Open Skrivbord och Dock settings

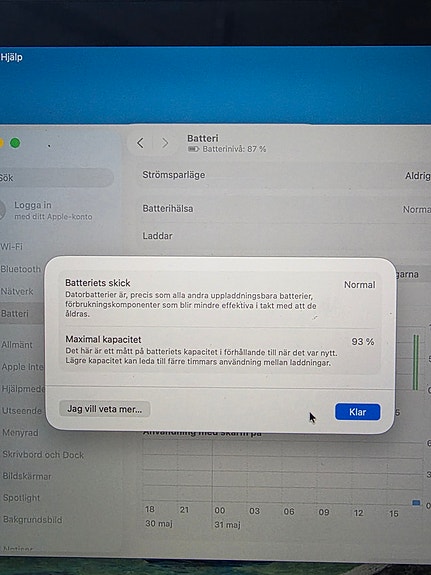pyautogui.click(x=43, y=455)
